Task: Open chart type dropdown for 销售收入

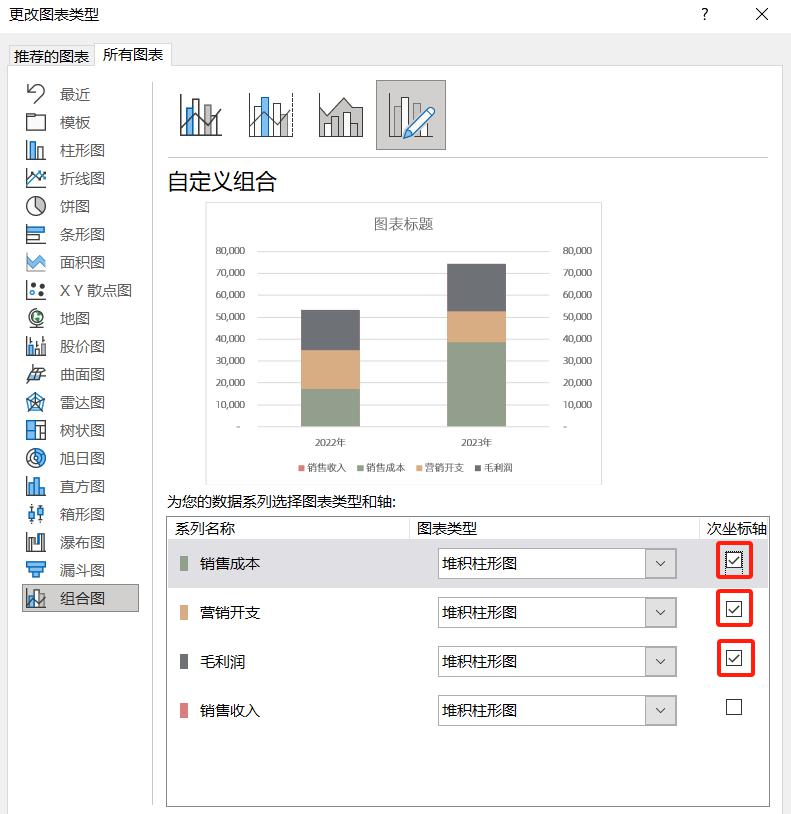Action: 661,710
